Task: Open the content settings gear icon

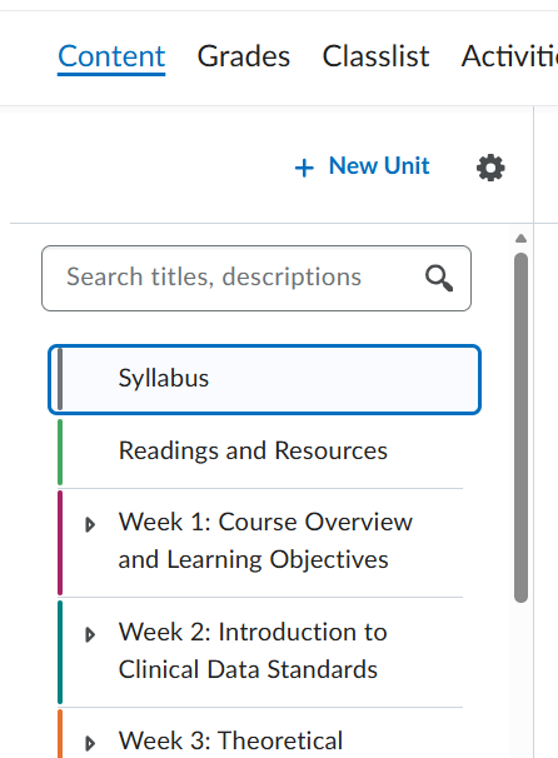Action: (491, 168)
